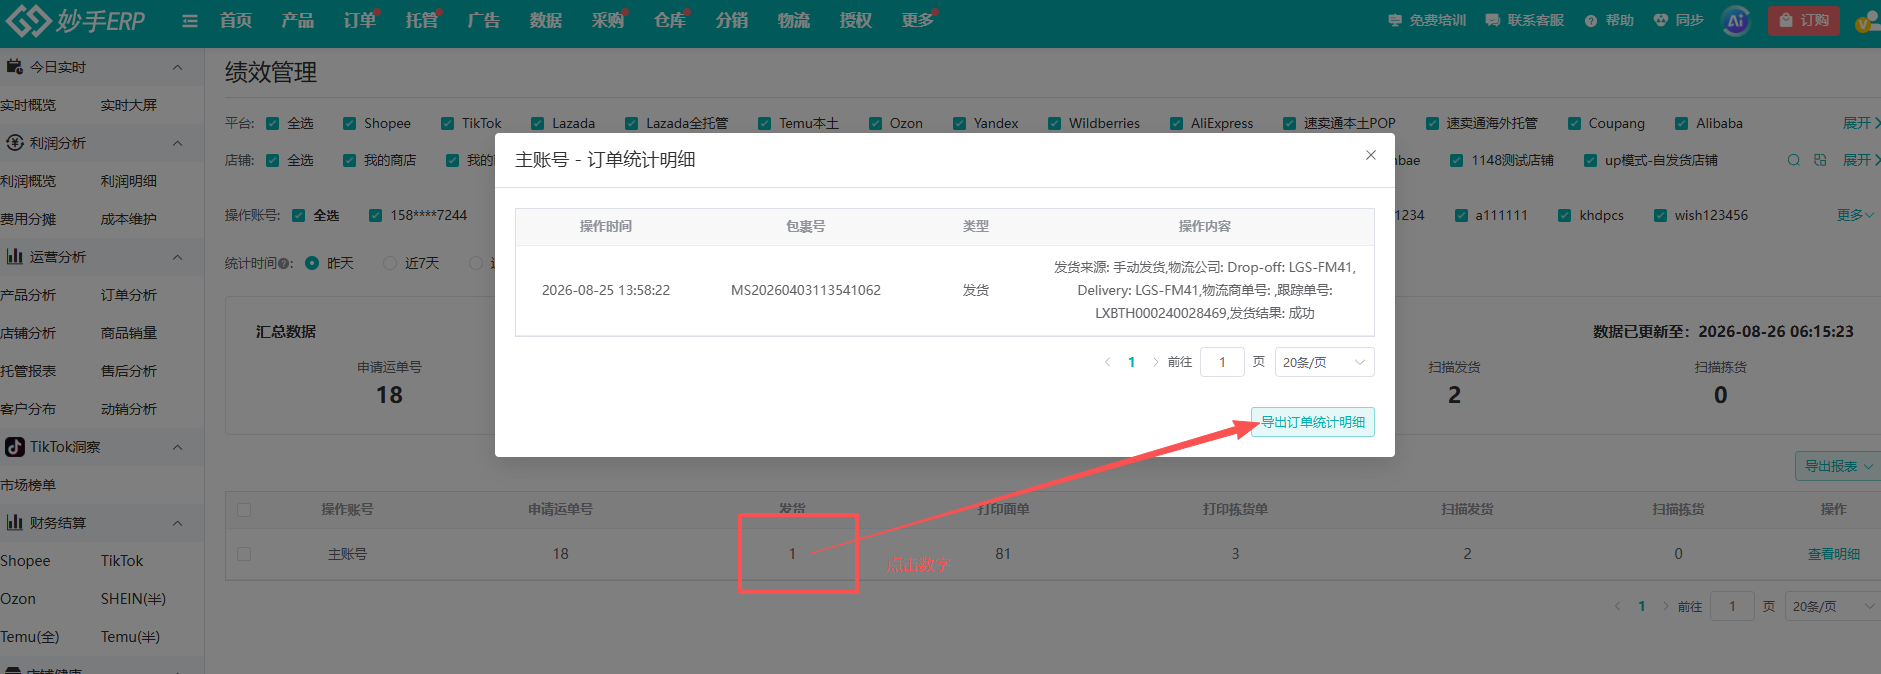1881x674 pixels.
Task: Collapse the 财务结算 sidebar section
Action: (177, 523)
